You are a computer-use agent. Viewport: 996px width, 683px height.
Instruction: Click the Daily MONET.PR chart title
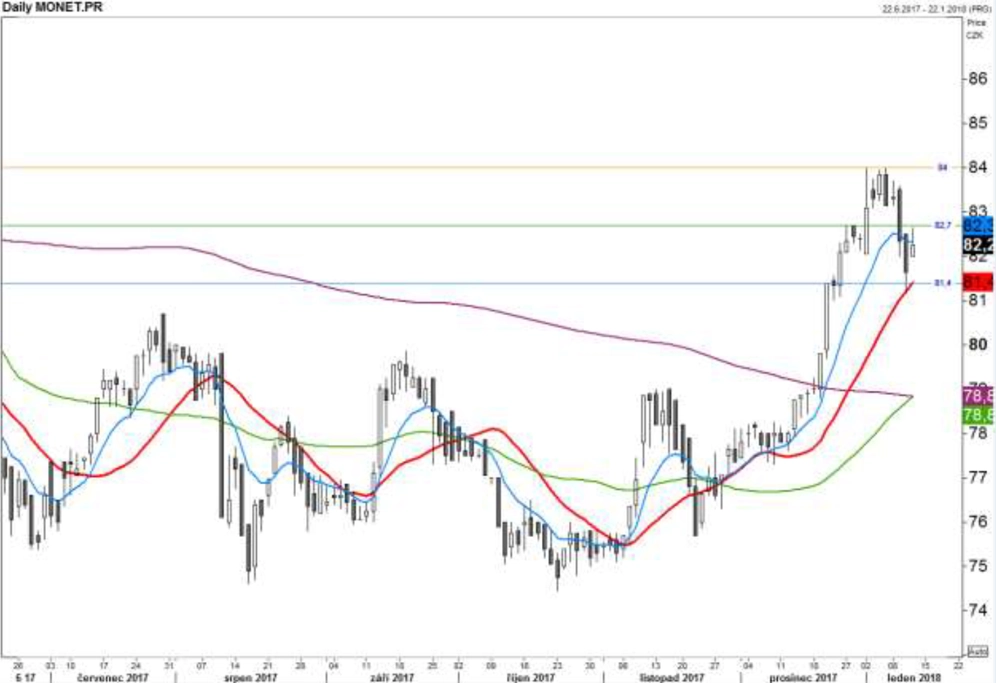pos(51,7)
